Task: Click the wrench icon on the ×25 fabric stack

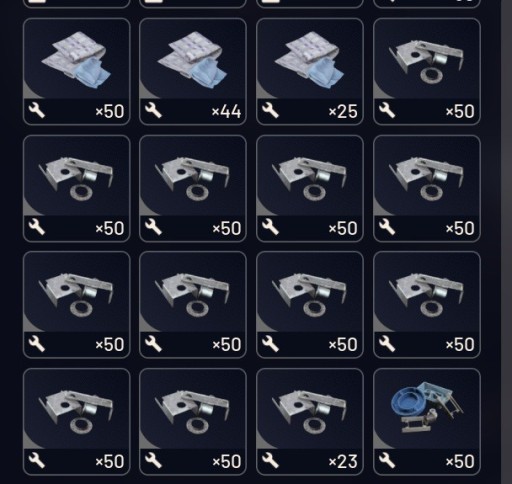Action: (270, 110)
